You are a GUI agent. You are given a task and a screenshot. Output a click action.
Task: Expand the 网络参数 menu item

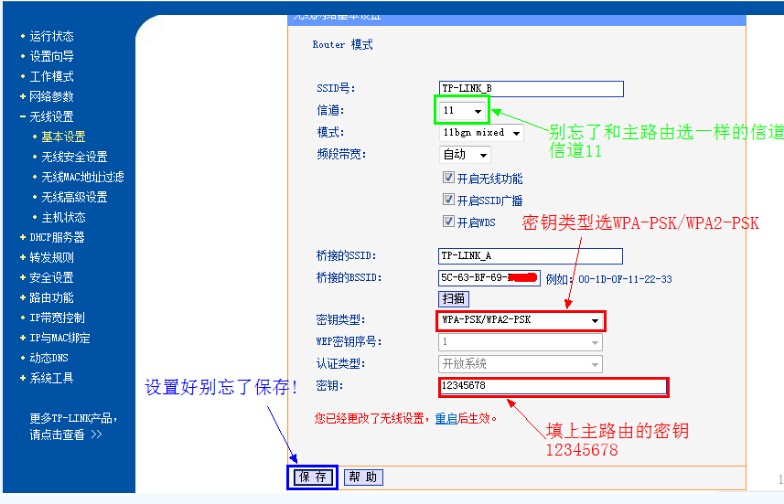51,96
